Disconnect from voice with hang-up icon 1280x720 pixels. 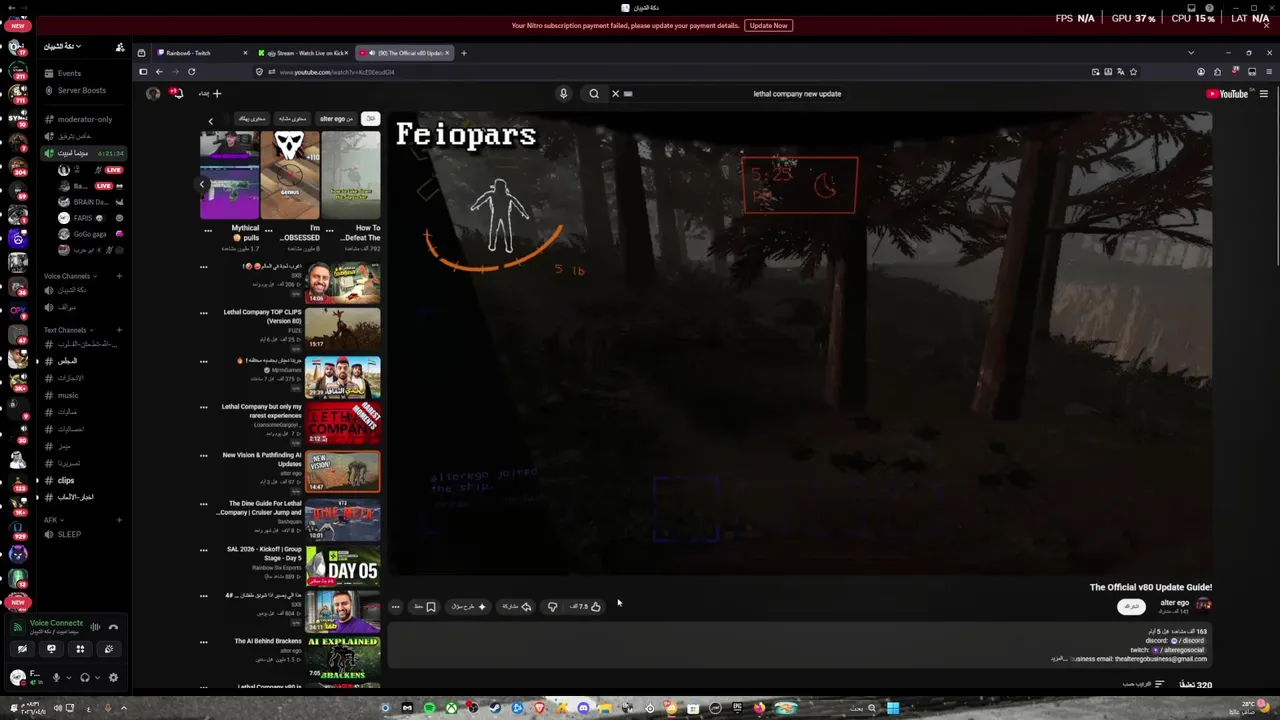pyautogui.click(x=113, y=627)
